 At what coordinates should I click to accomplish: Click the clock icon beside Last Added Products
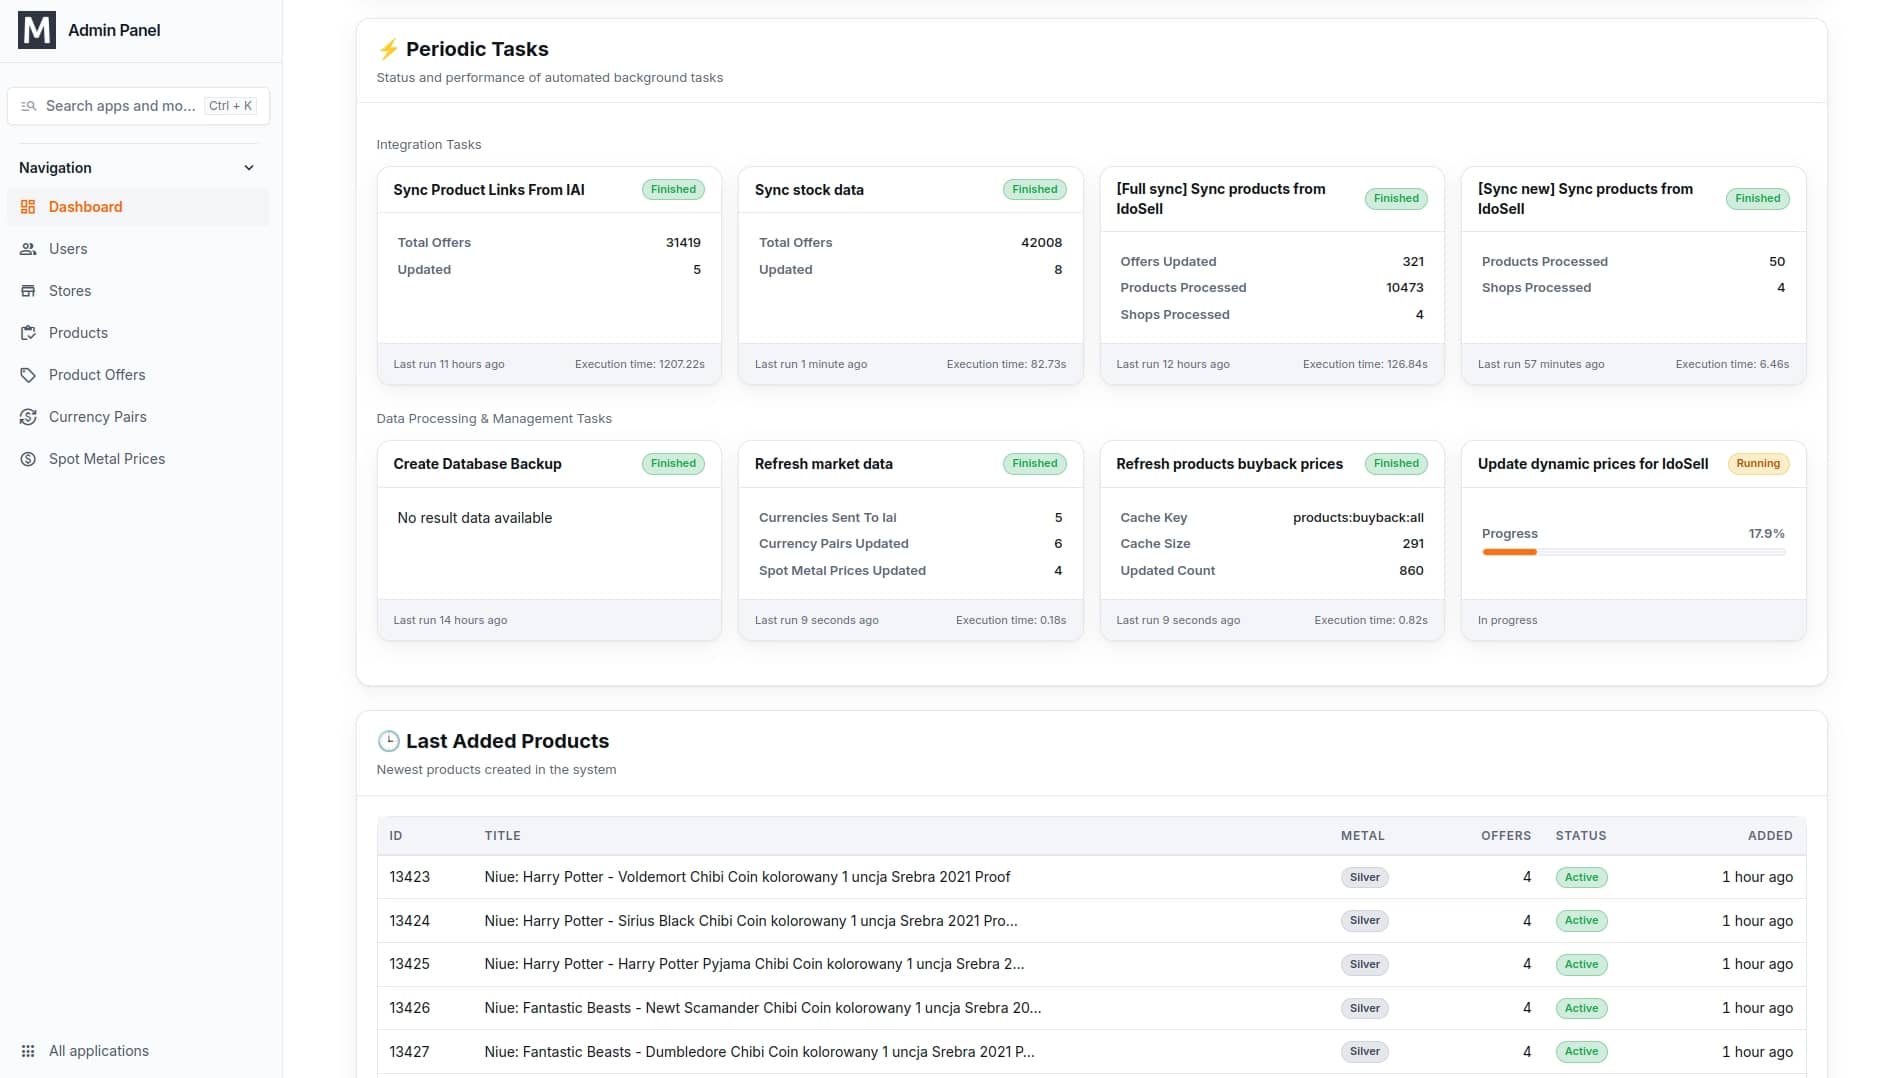(x=387, y=741)
